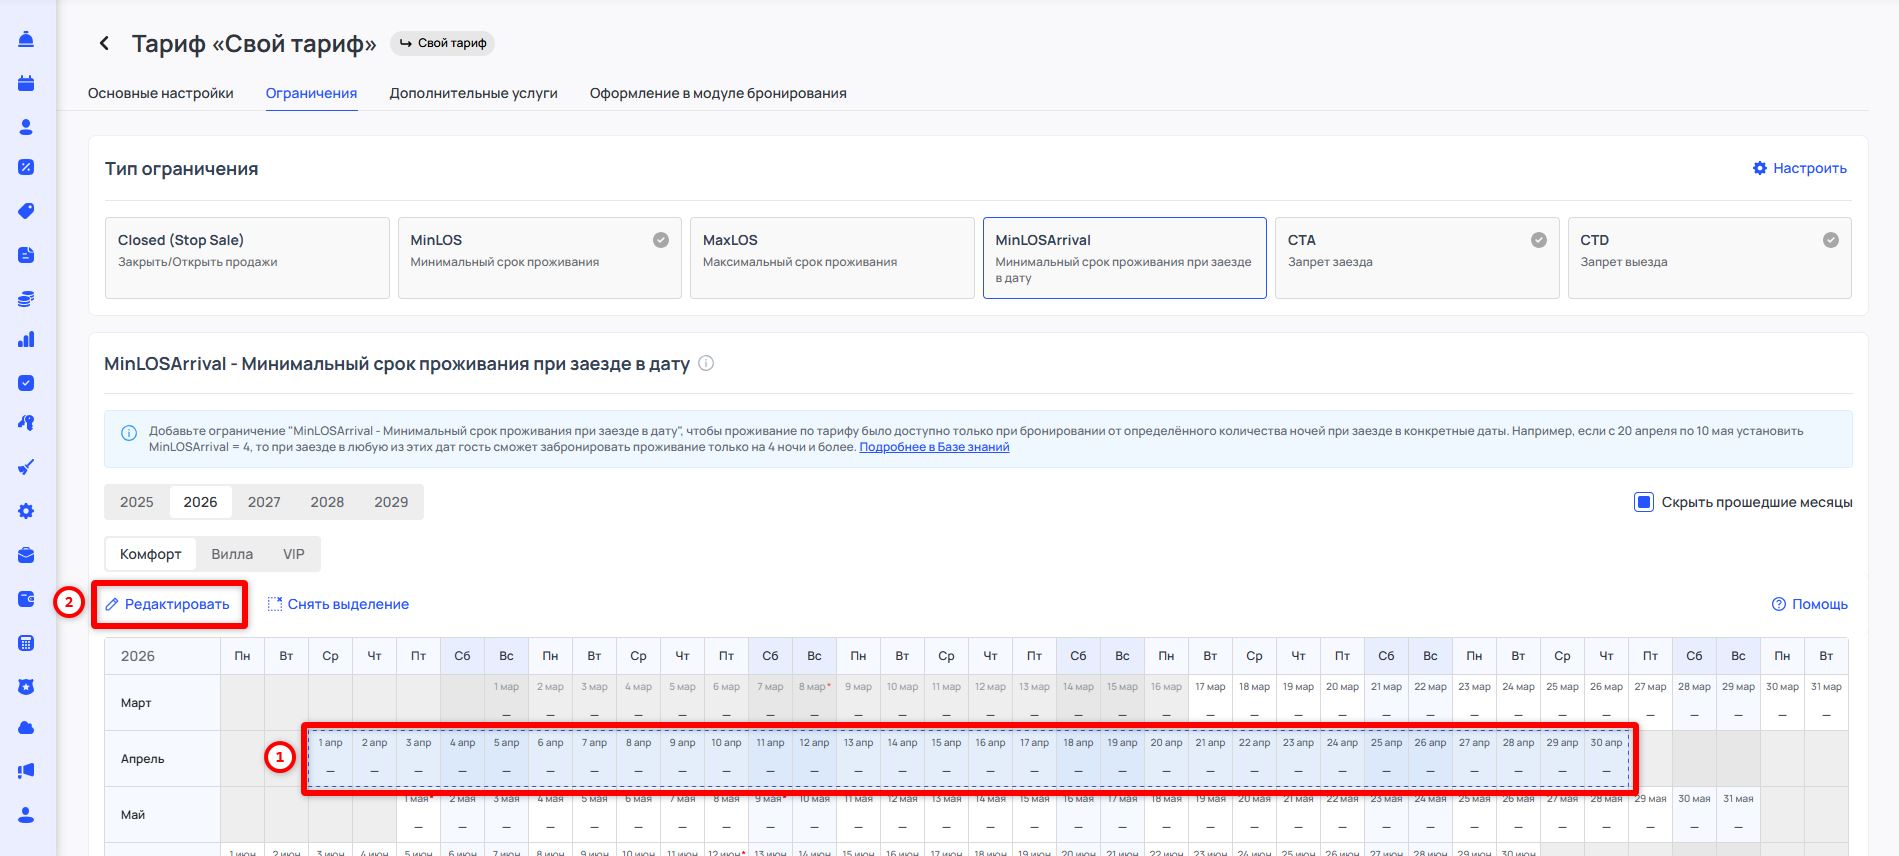
Task: Select the MinLOS restriction type card
Action: tap(539, 258)
